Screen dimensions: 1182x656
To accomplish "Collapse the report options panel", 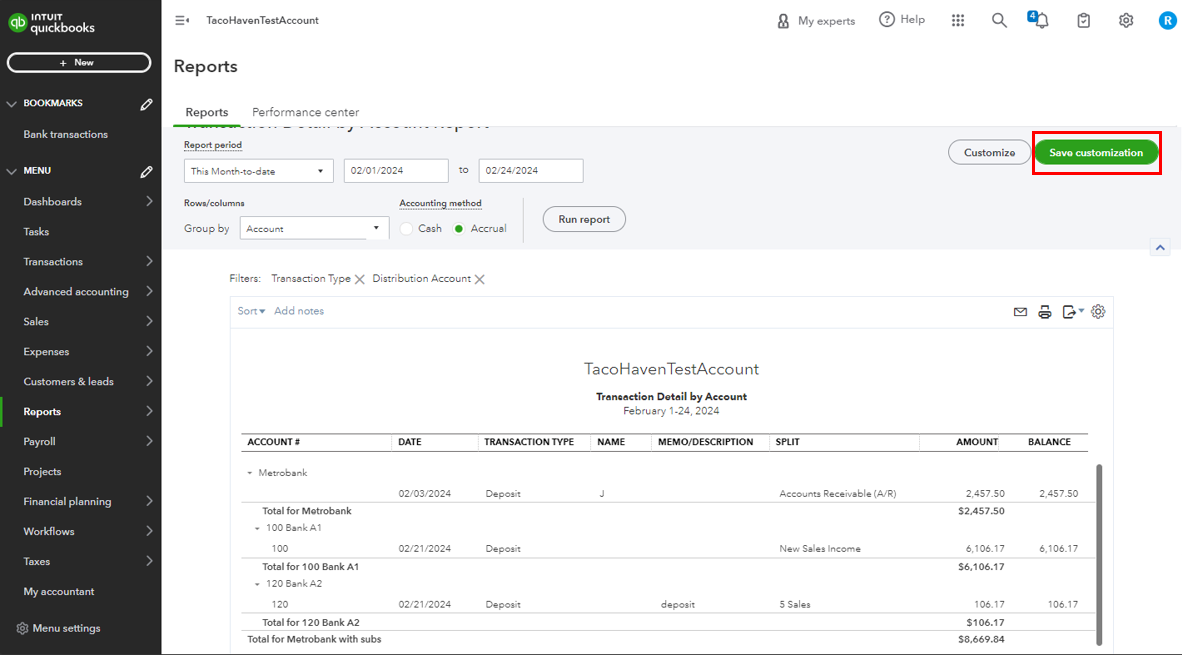I will coord(1160,247).
